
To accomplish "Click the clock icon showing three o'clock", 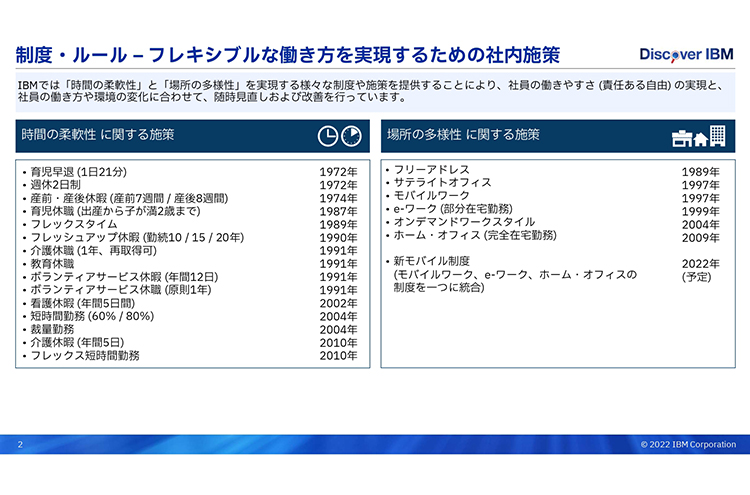I will [328, 136].
